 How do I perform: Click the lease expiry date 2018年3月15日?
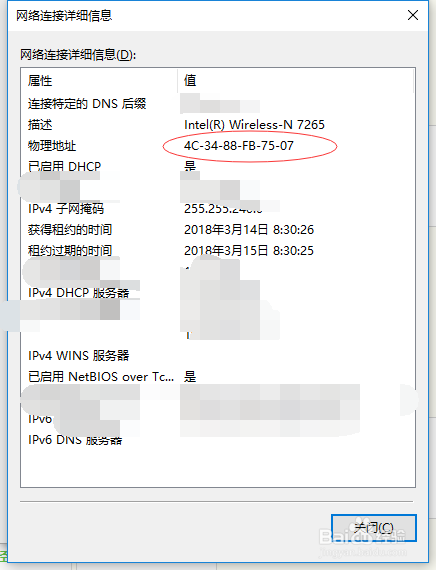pyautogui.click(x=226, y=250)
